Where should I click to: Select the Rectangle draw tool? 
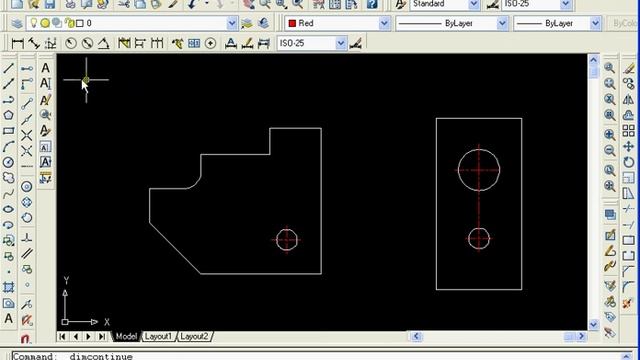pos(9,131)
